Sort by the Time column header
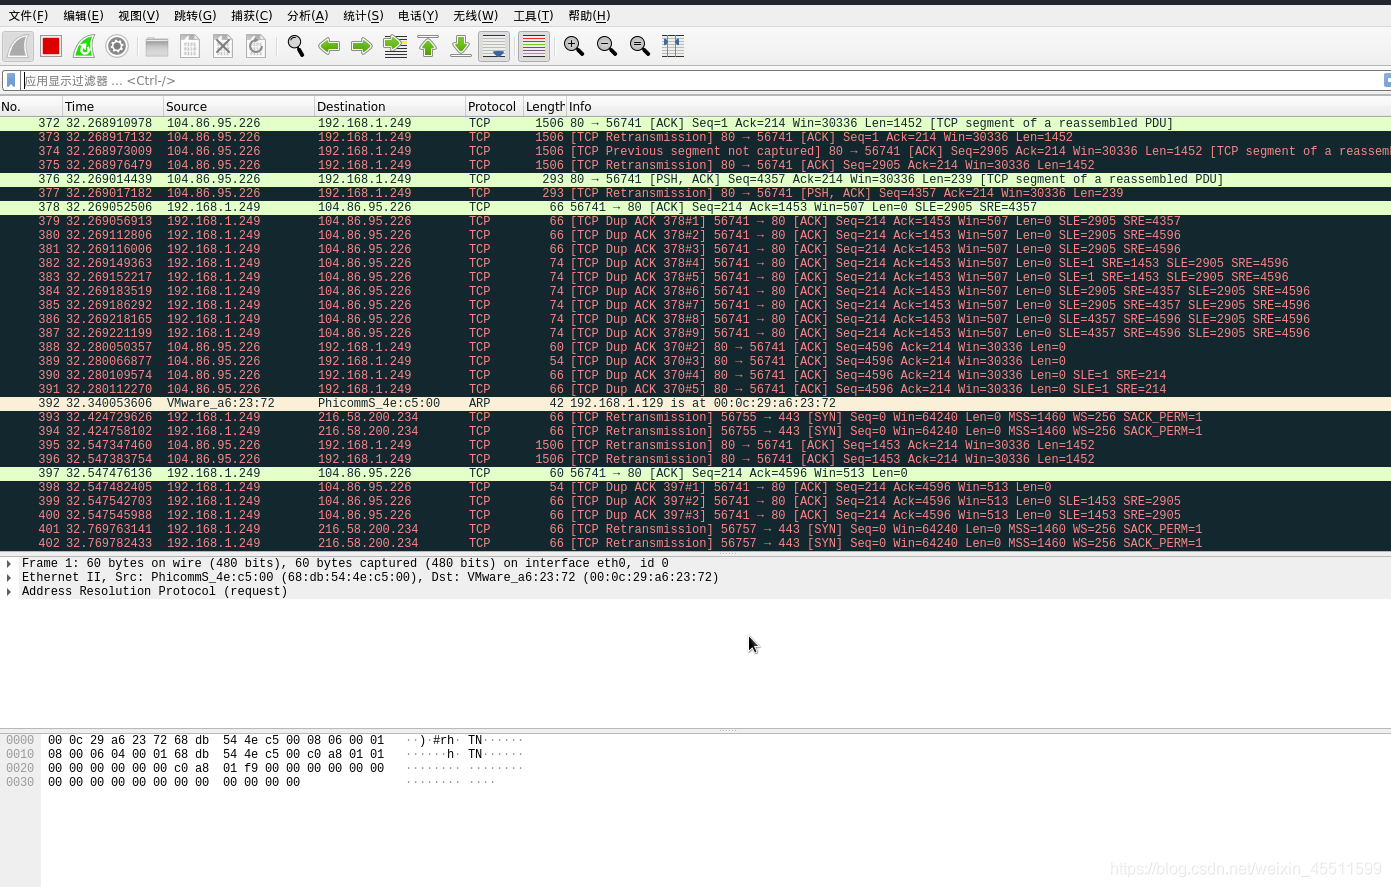This screenshot has height=887, width=1391. coord(112,106)
